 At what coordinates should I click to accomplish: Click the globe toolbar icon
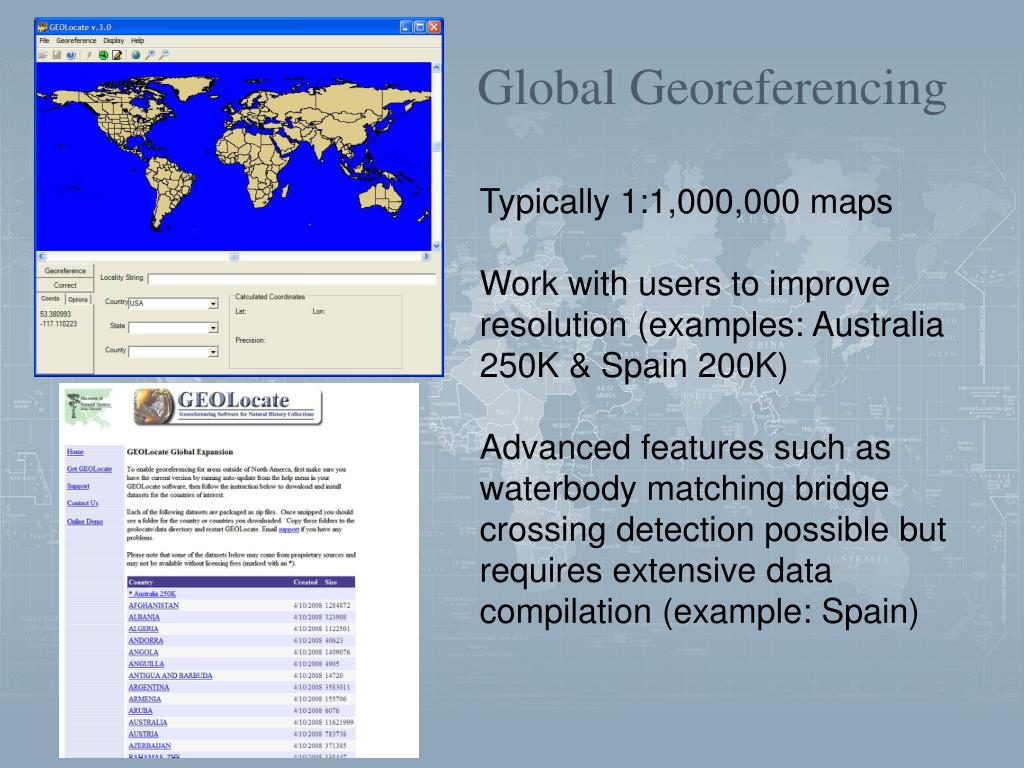136,56
